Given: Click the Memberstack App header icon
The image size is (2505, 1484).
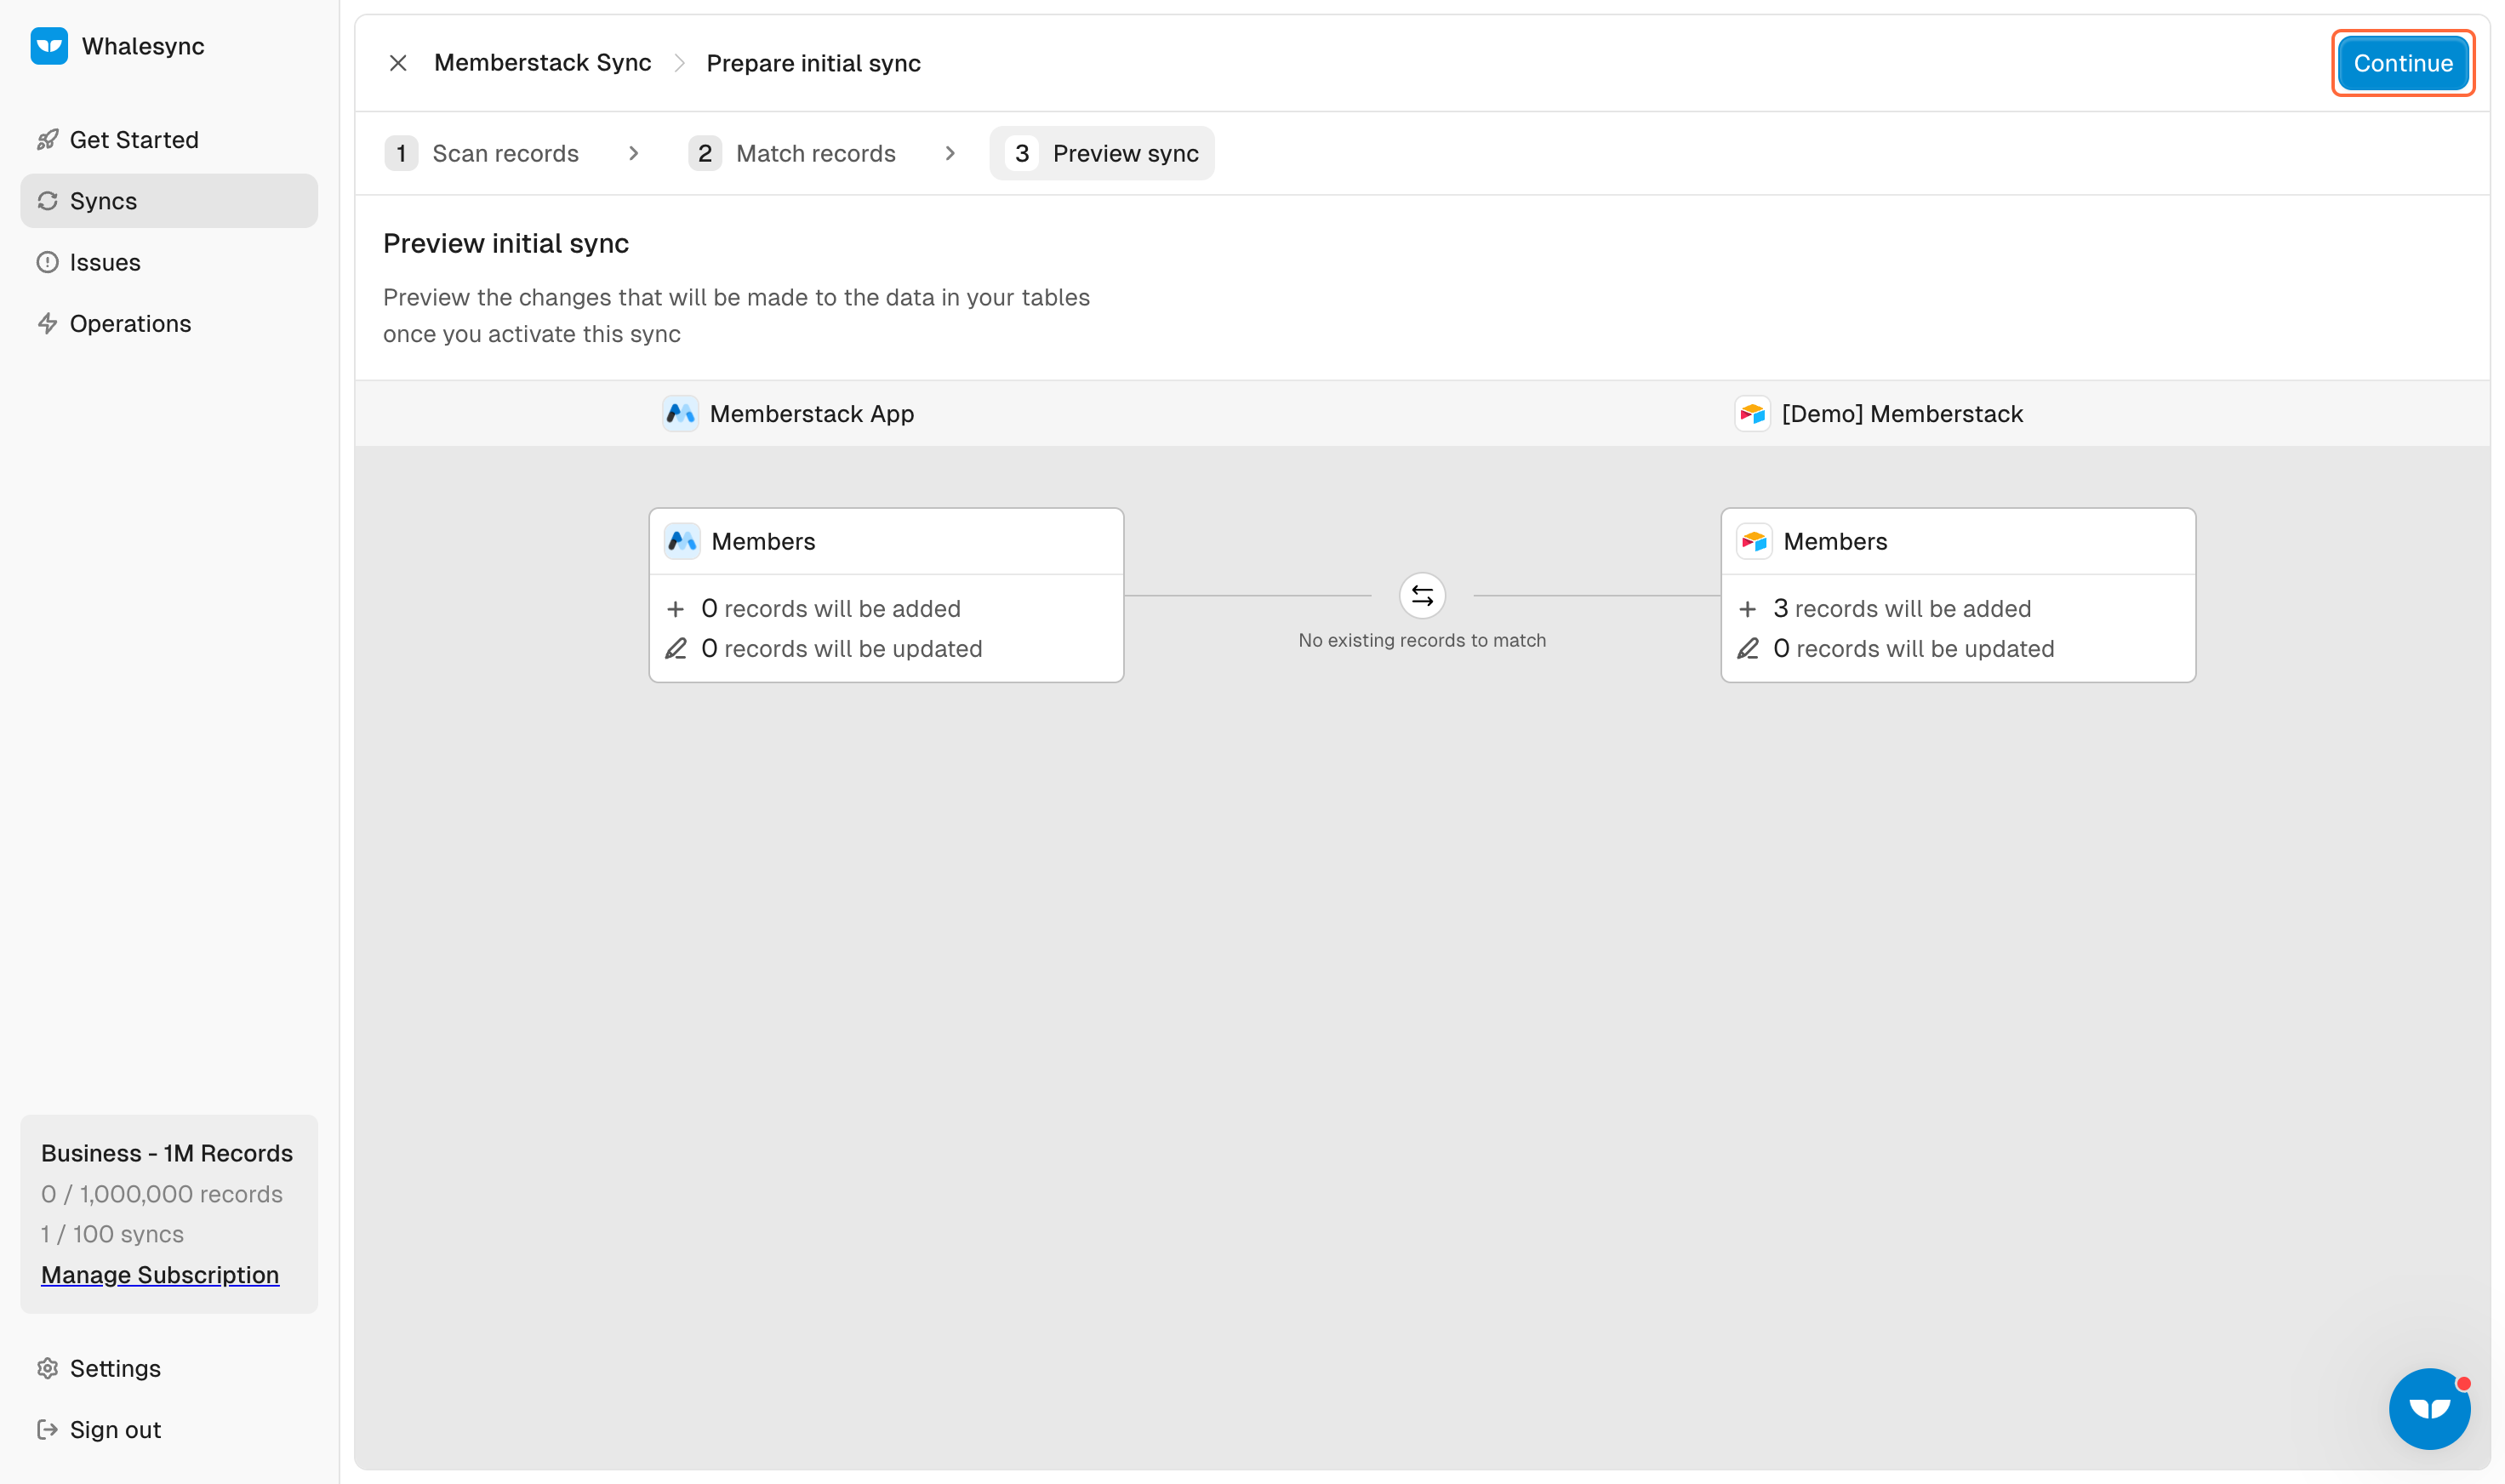Looking at the screenshot, I should [681, 414].
